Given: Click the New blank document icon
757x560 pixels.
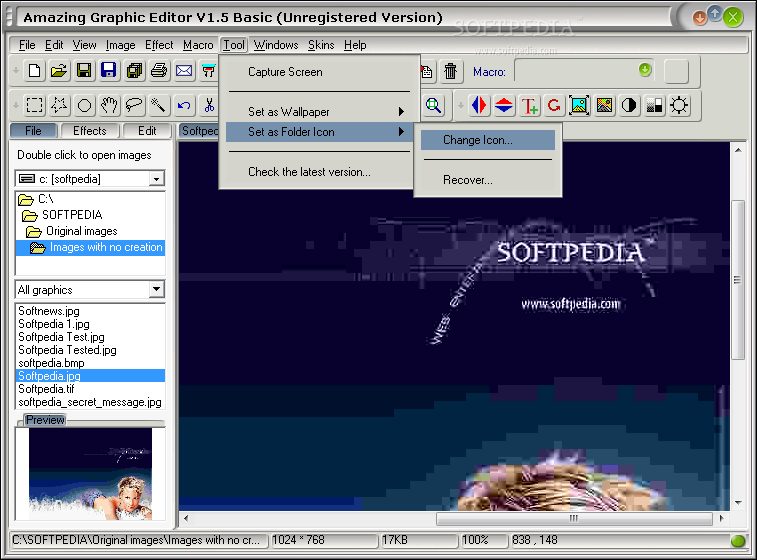Looking at the screenshot, I should click(x=34, y=71).
